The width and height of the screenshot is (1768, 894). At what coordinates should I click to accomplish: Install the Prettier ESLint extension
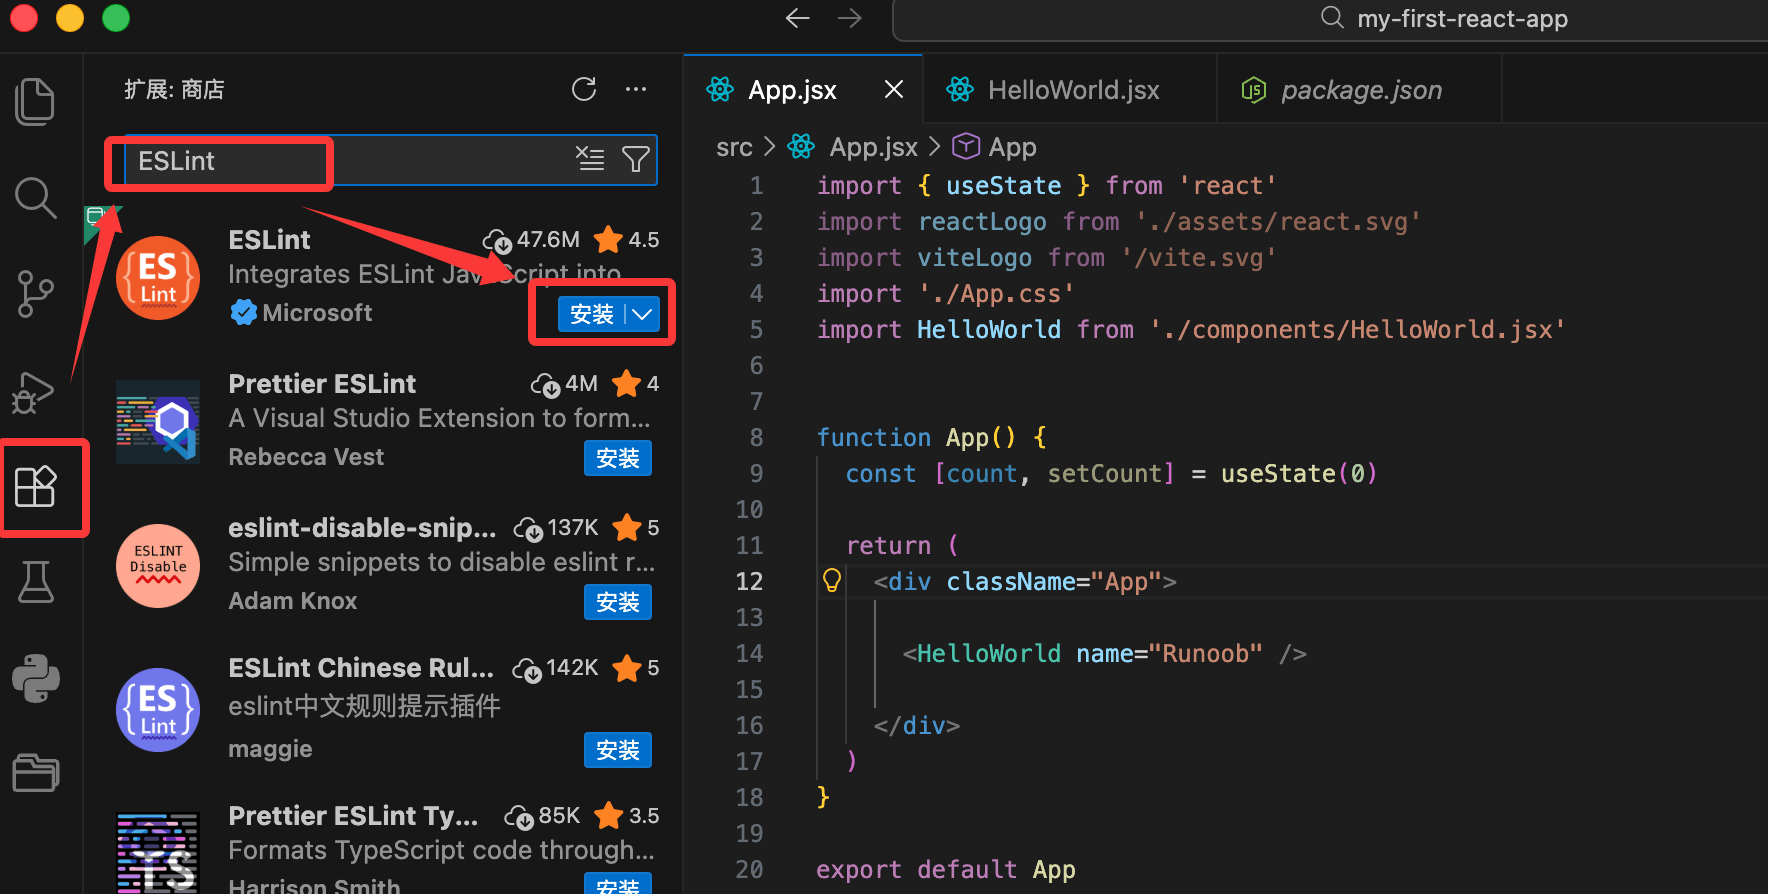(x=617, y=458)
